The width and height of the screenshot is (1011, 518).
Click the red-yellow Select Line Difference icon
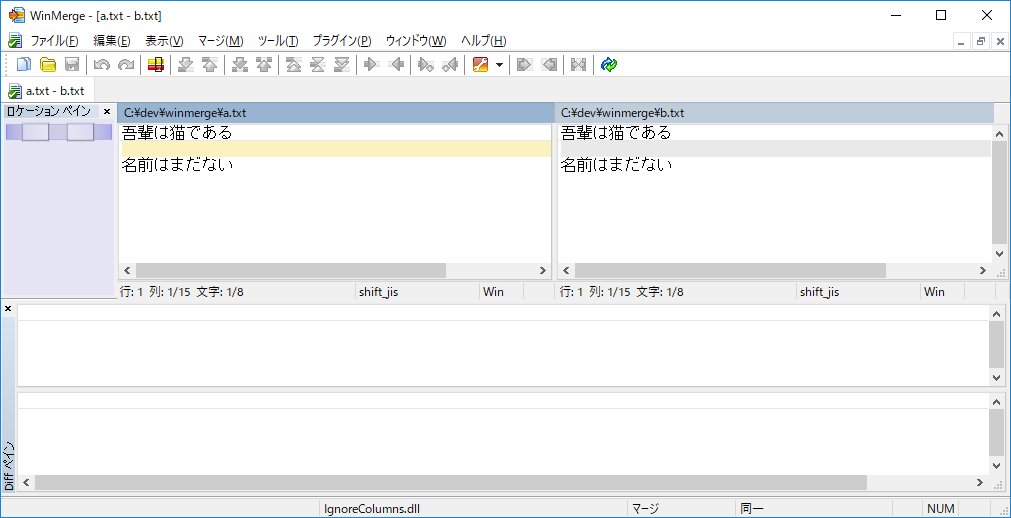pos(155,65)
